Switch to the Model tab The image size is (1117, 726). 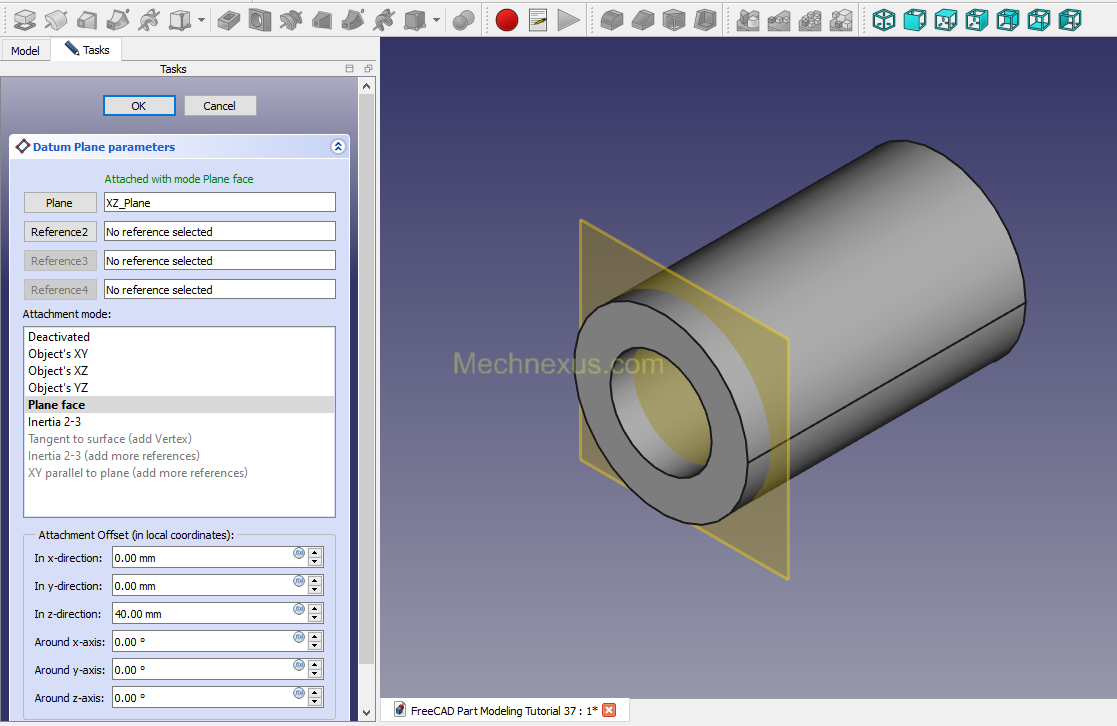[25, 50]
